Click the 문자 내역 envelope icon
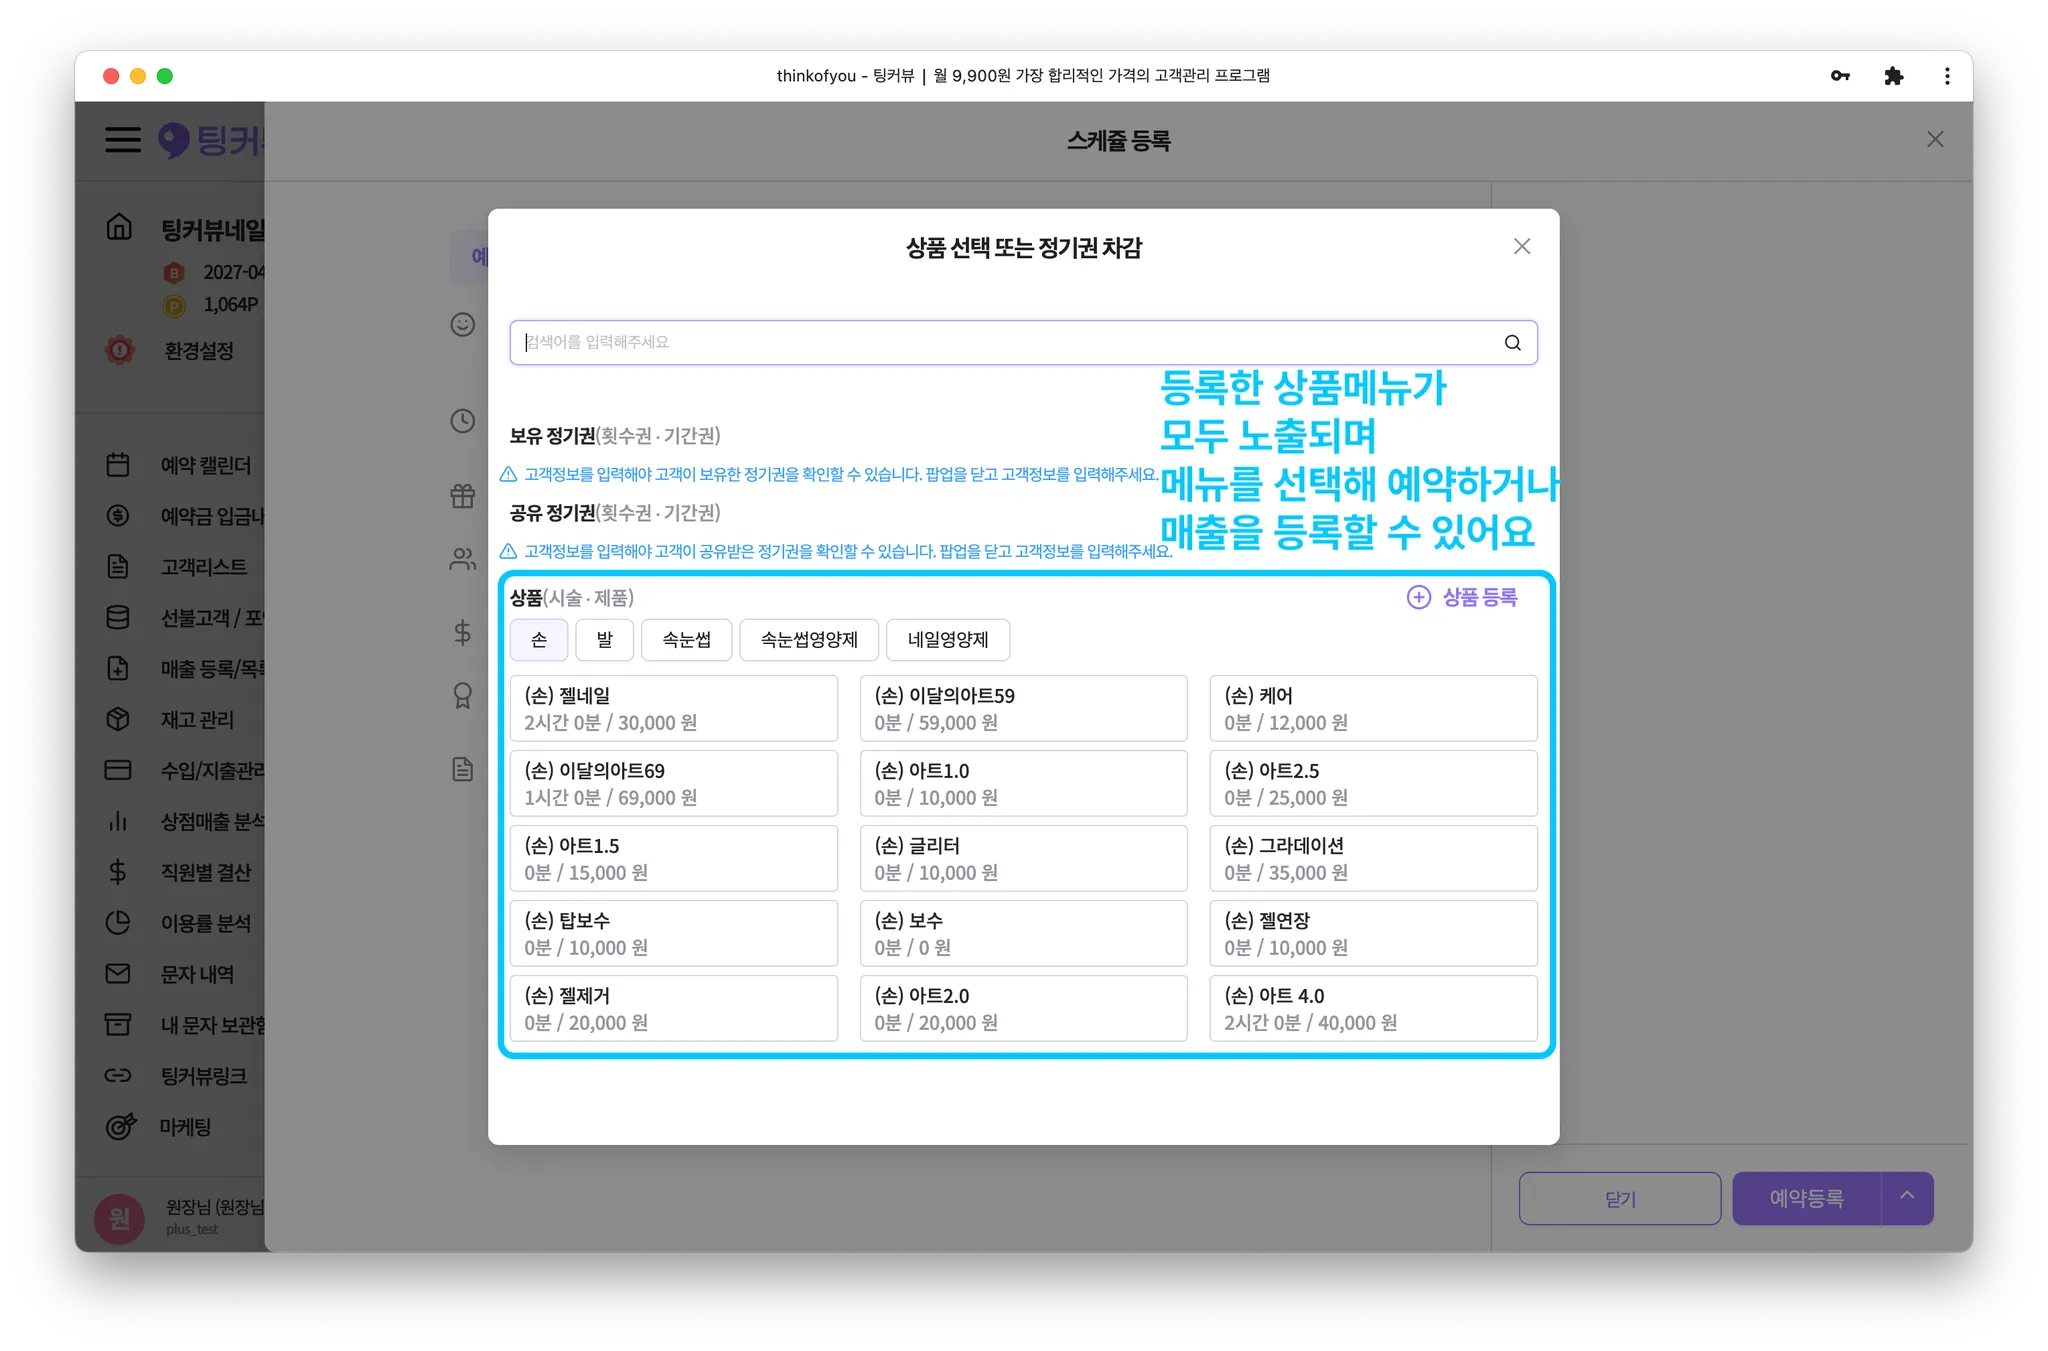 click(x=118, y=973)
